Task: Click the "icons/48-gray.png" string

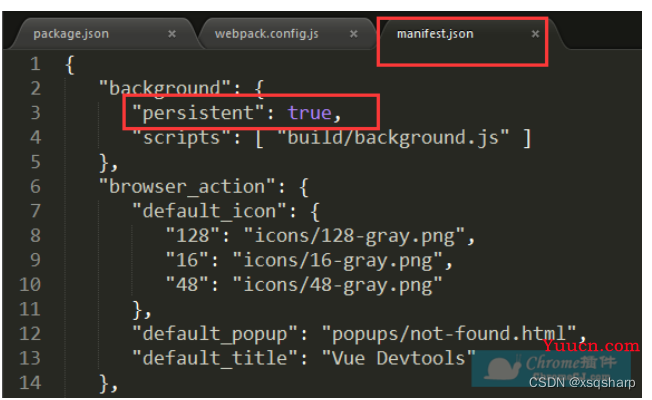Action: pyautogui.click(x=337, y=284)
